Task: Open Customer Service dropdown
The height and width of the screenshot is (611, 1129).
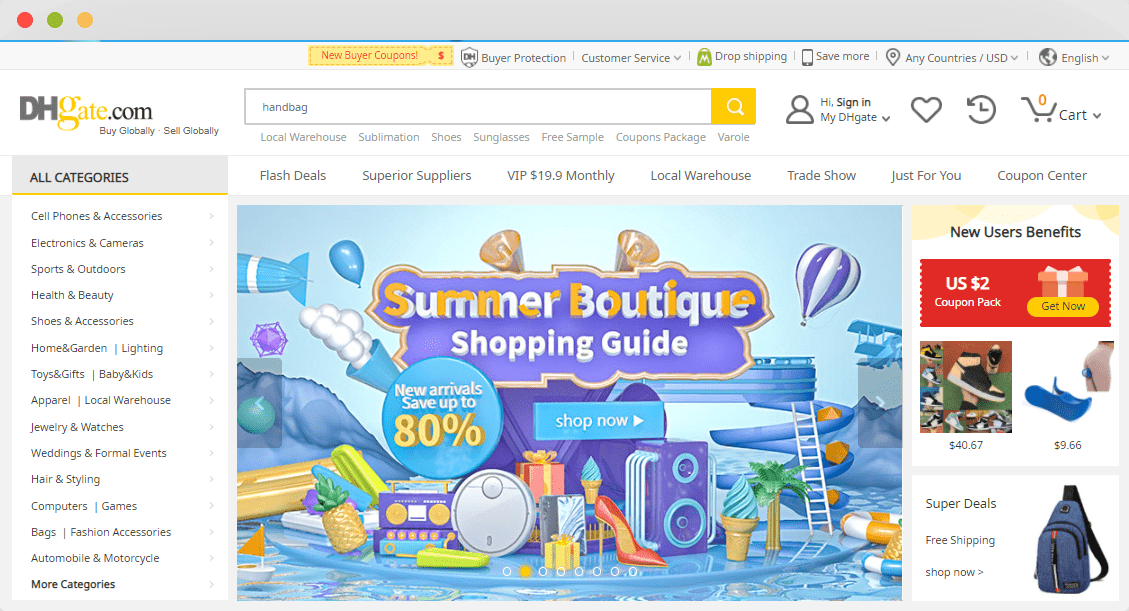Action: point(631,58)
